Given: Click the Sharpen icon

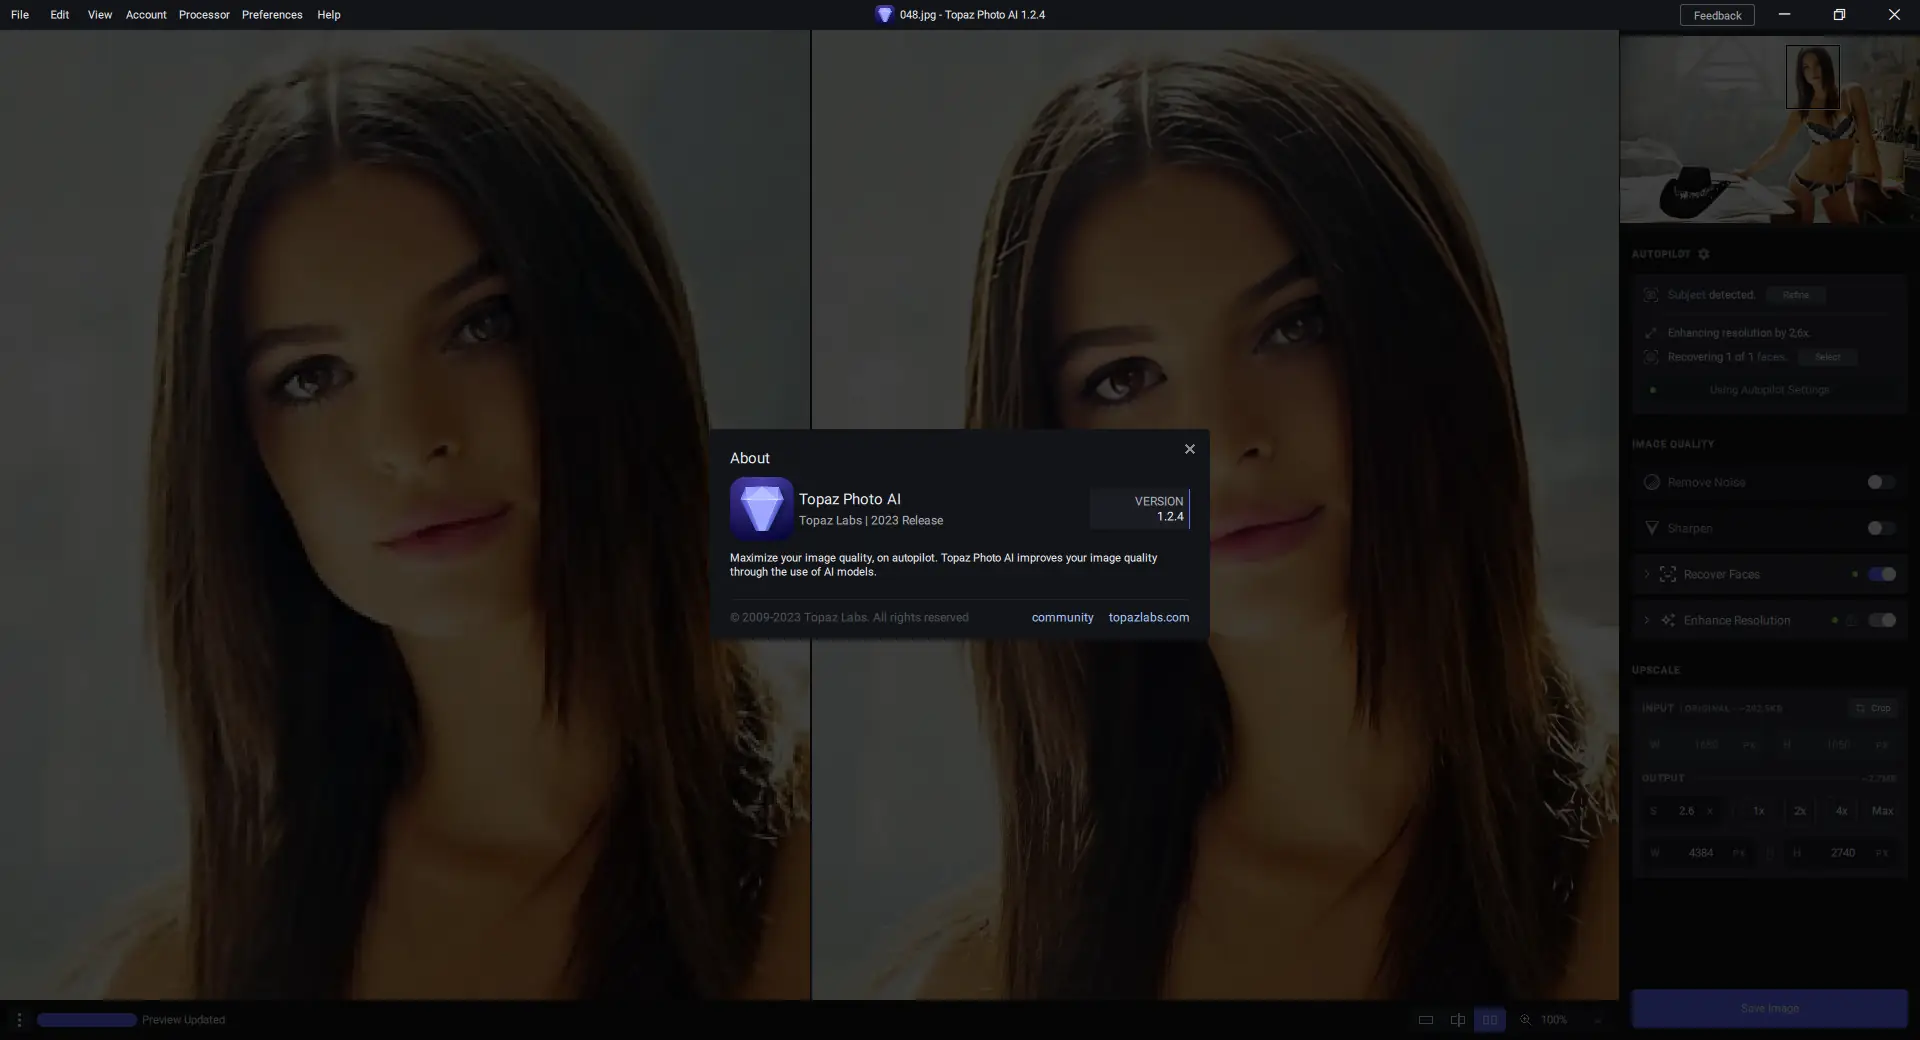Looking at the screenshot, I should click(1651, 528).
